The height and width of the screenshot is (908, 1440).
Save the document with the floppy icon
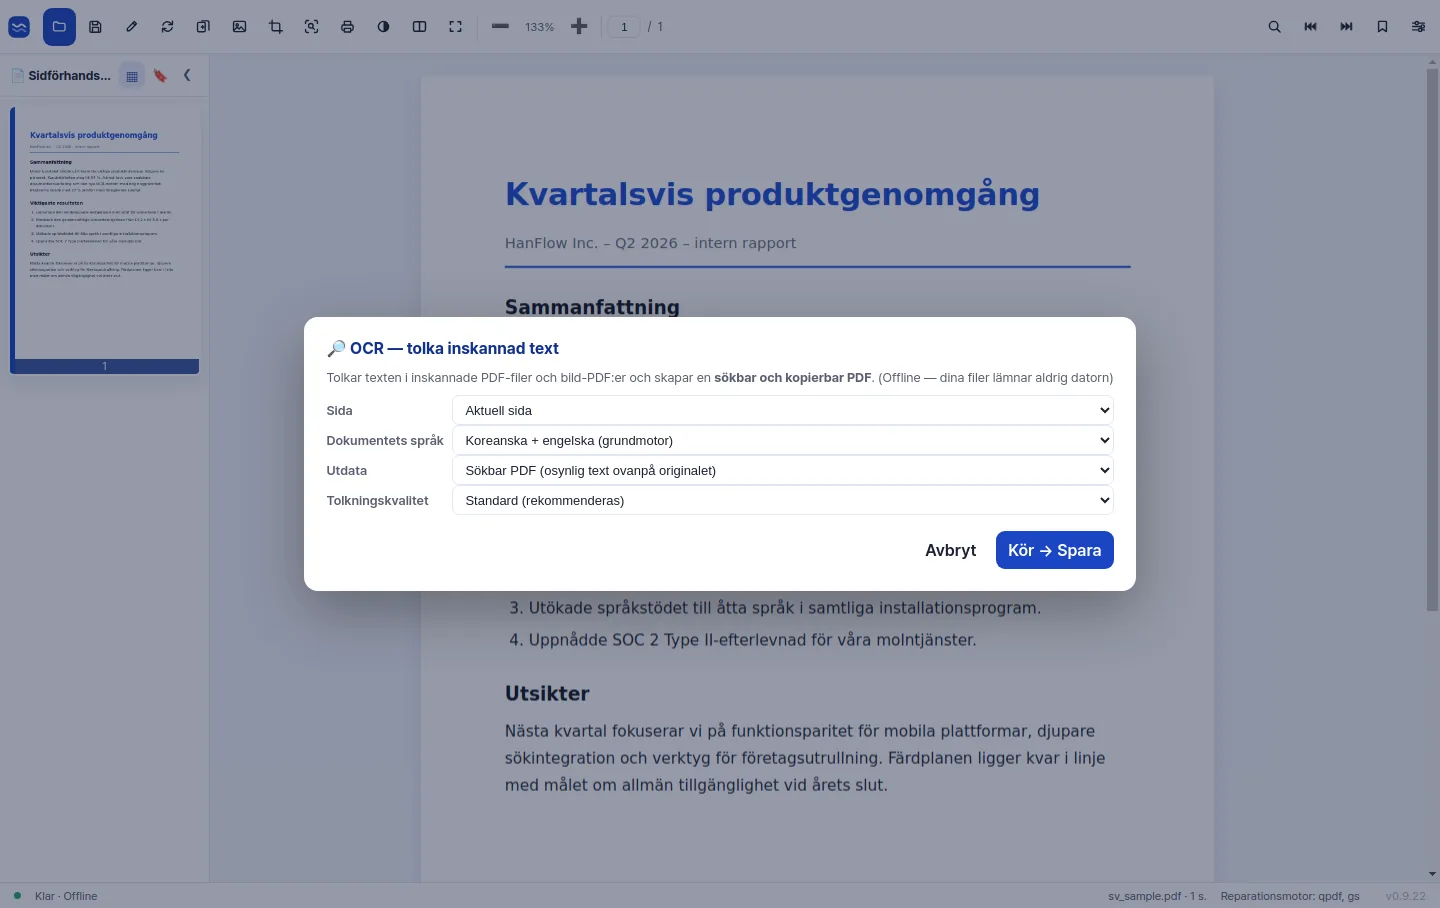[x=95, y=27]
